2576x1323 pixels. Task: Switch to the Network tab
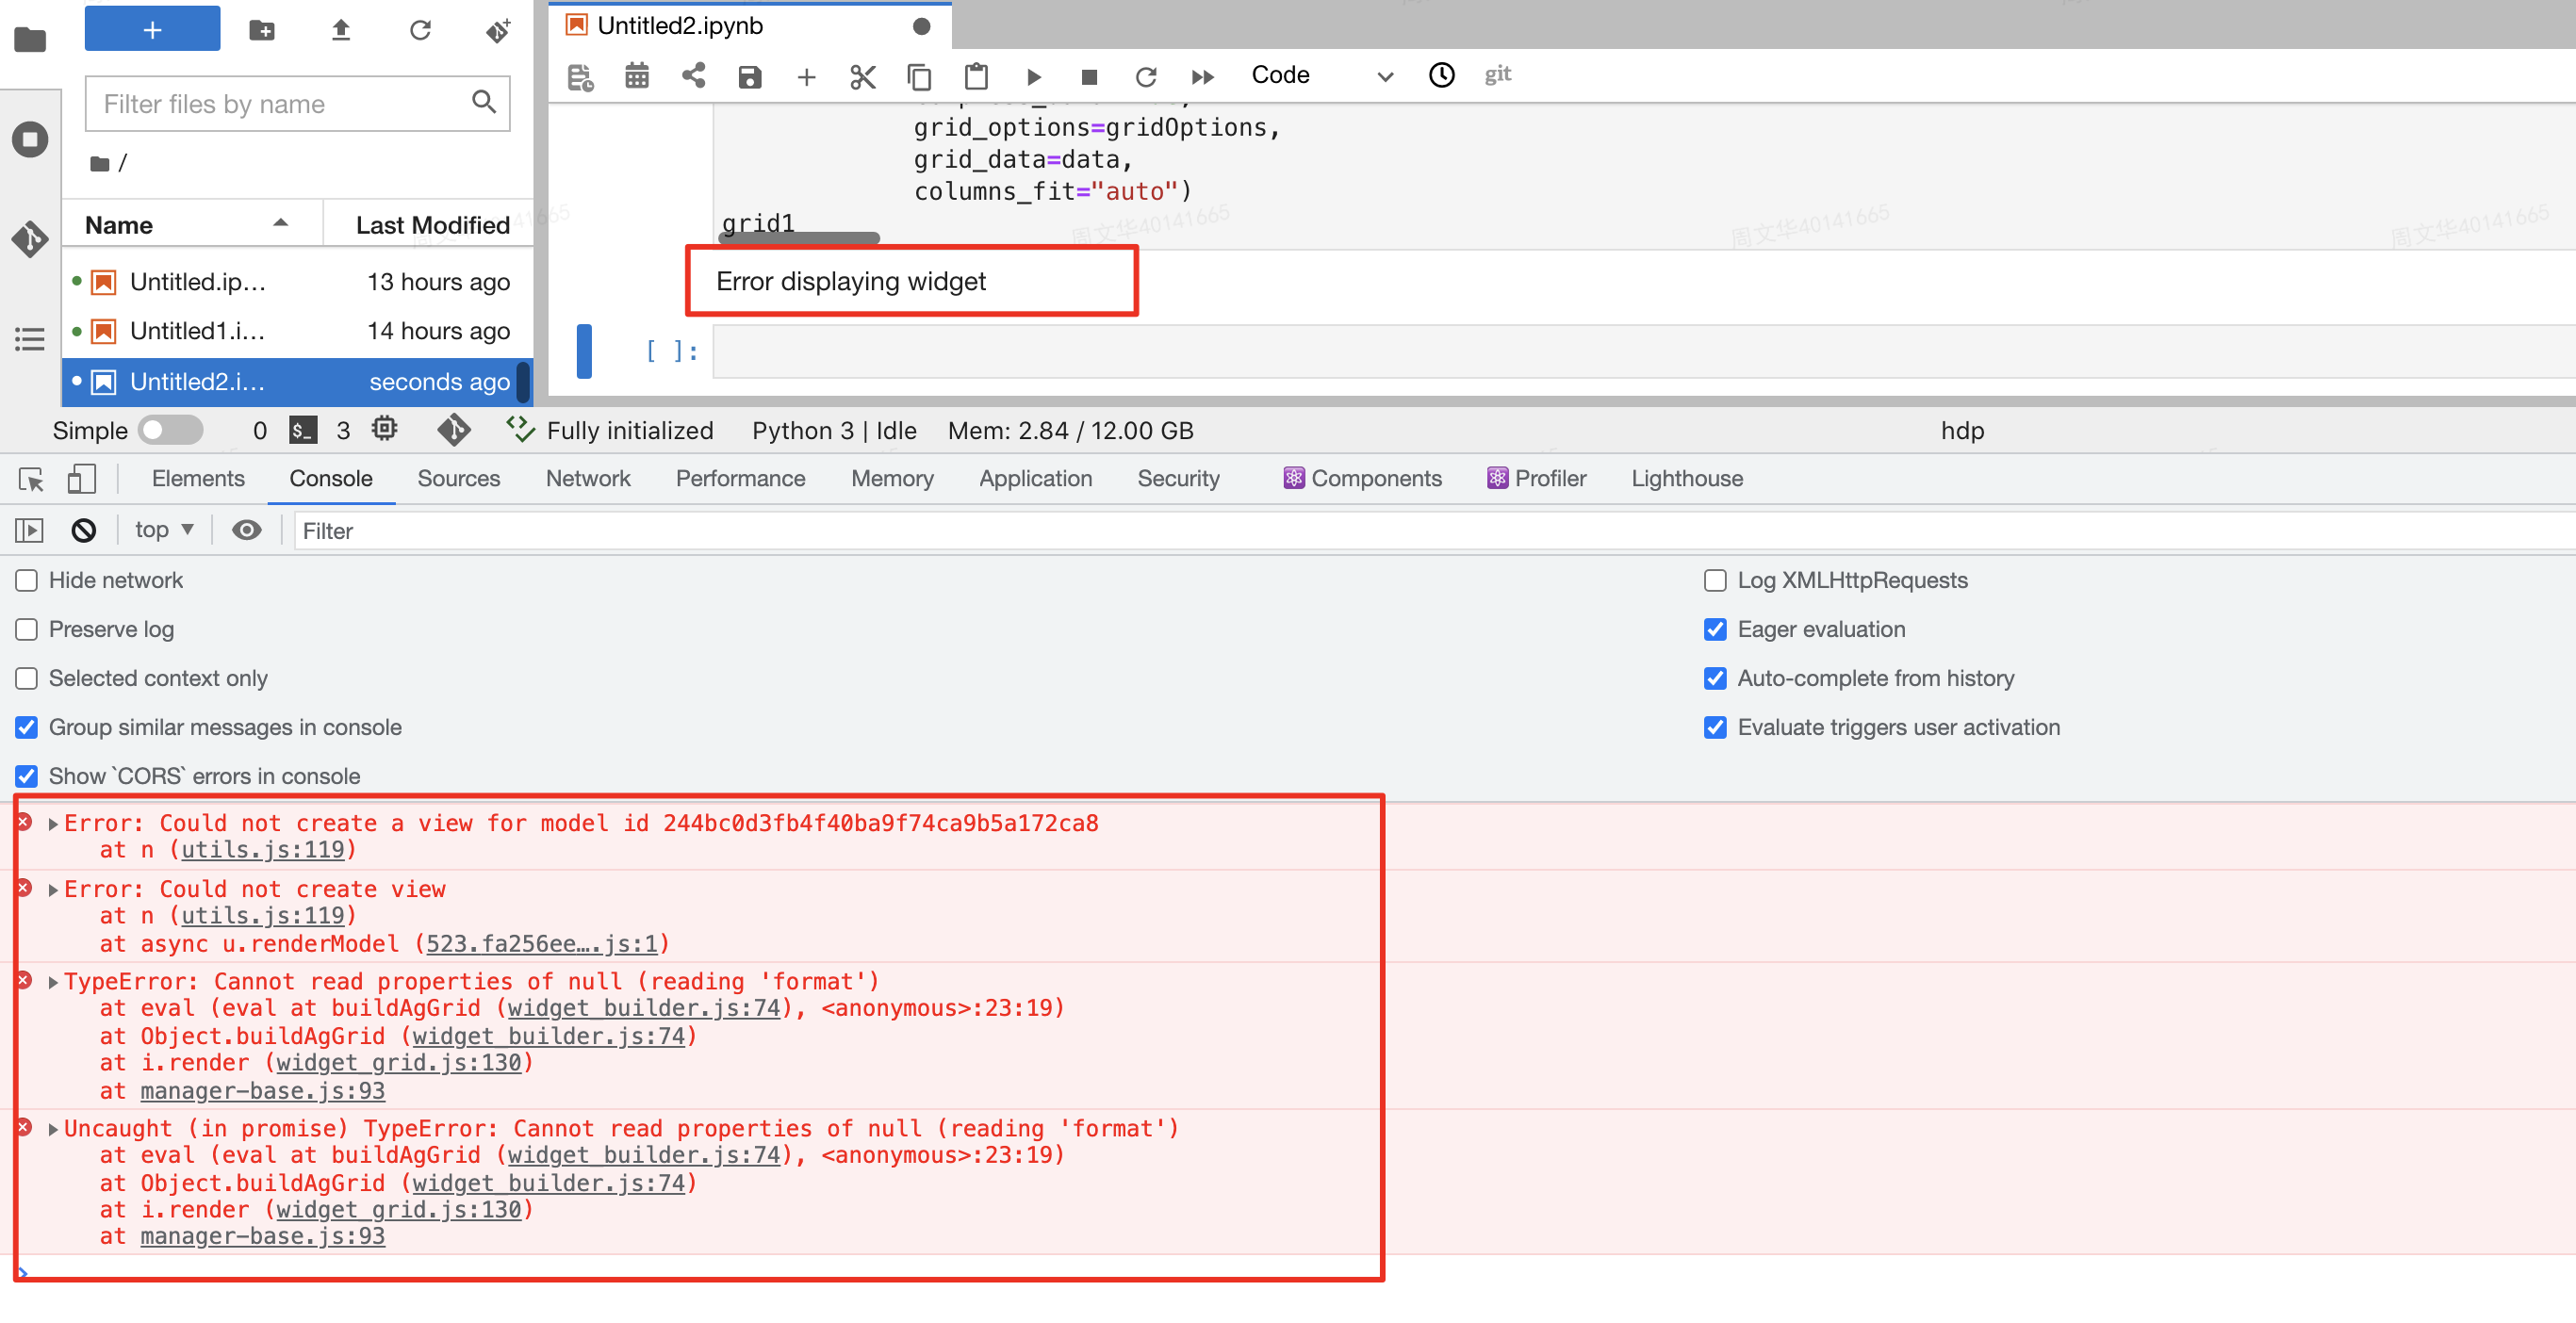click(588, 478)
